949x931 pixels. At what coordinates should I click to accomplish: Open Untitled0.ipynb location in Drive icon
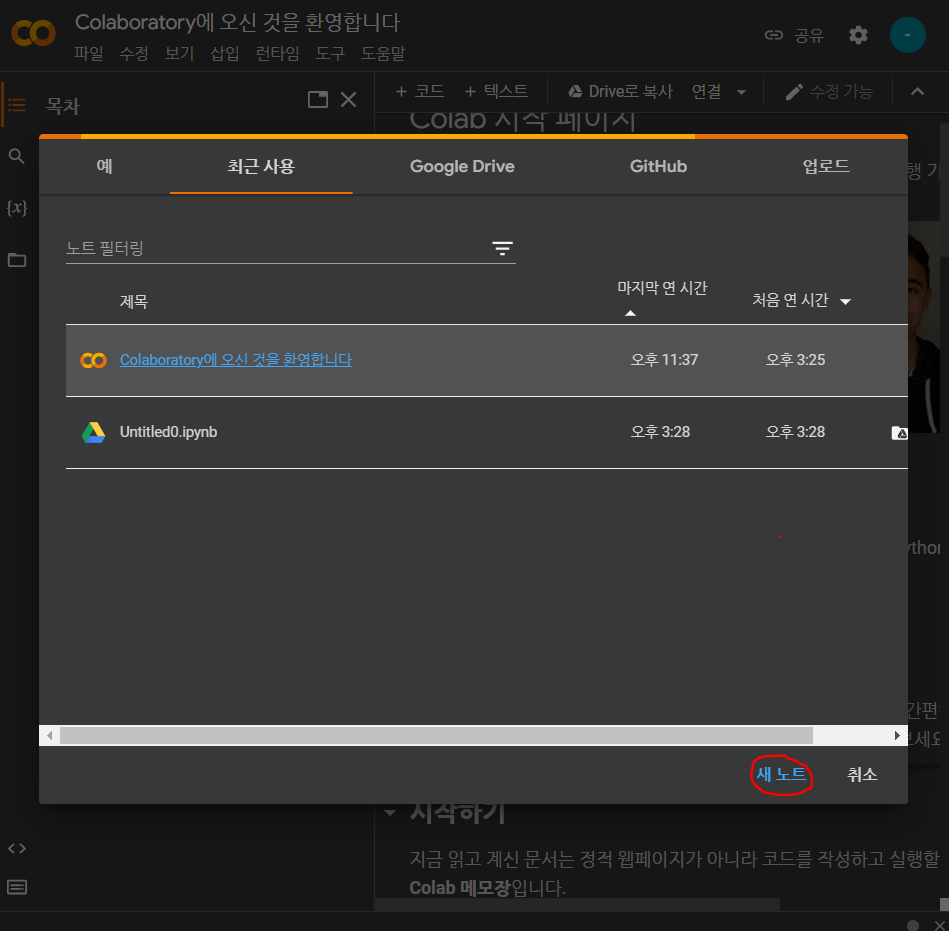click(899, 433)
